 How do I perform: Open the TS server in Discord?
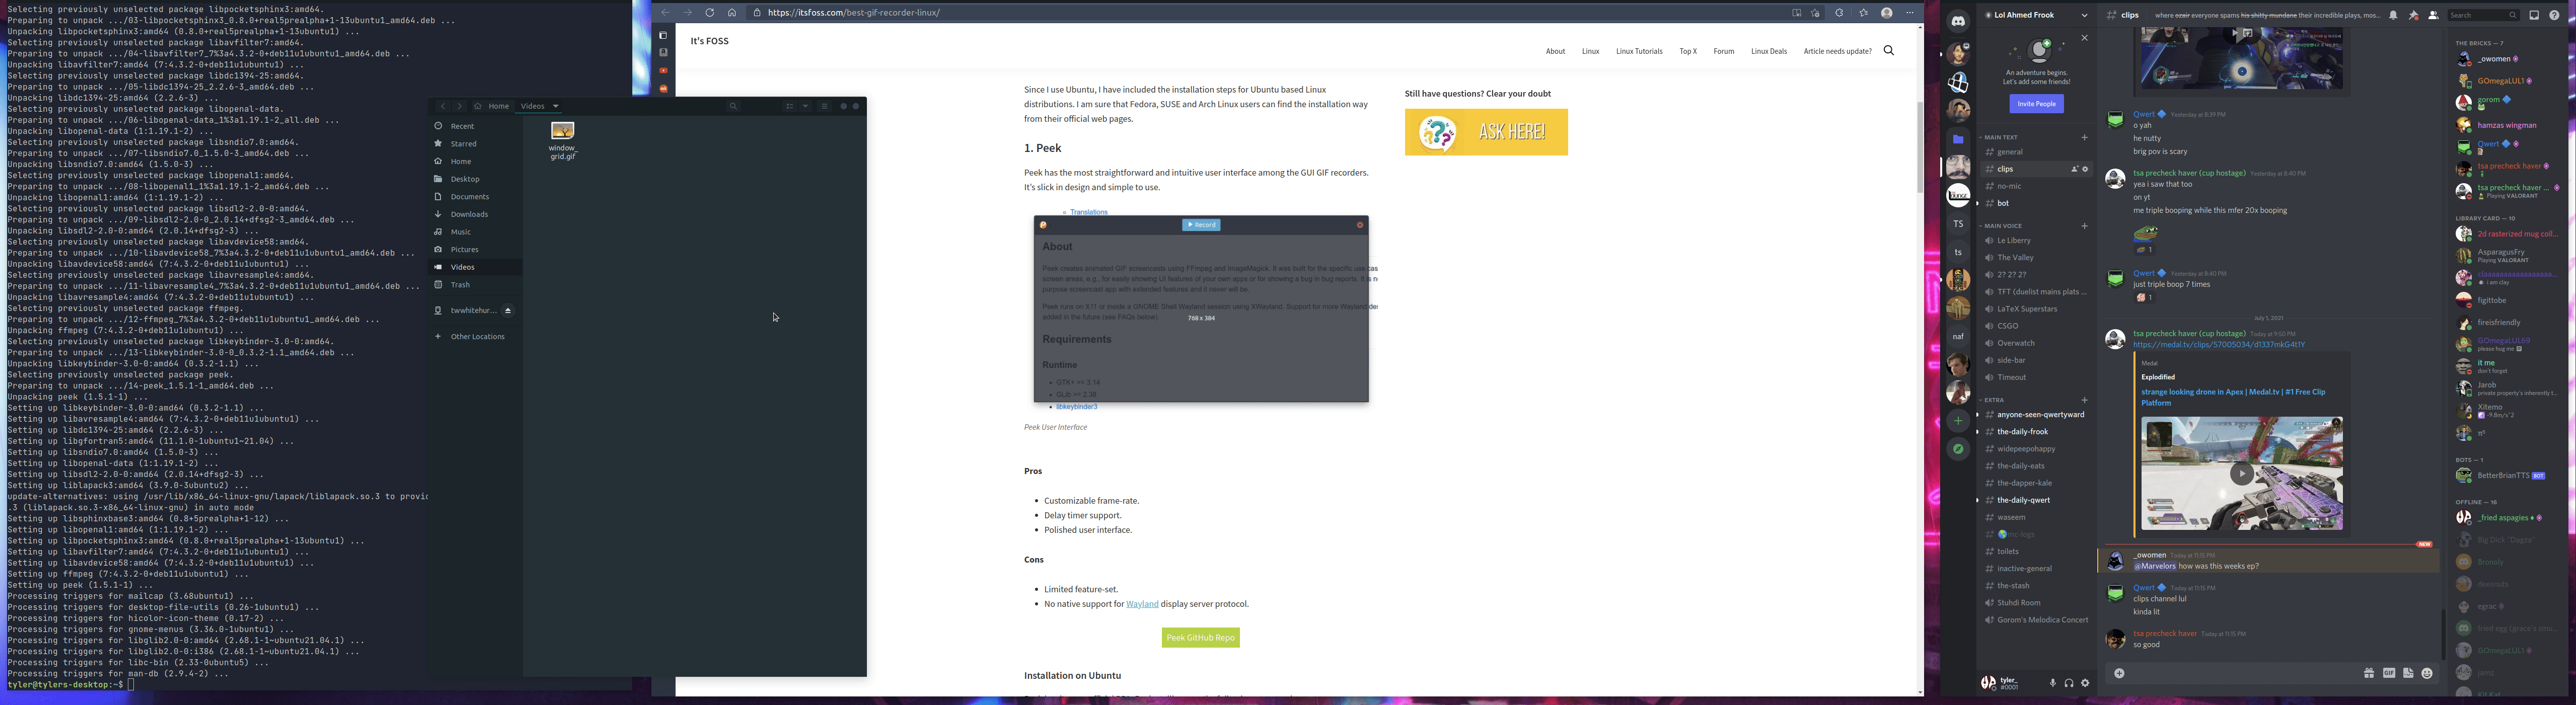(1958, 224)
